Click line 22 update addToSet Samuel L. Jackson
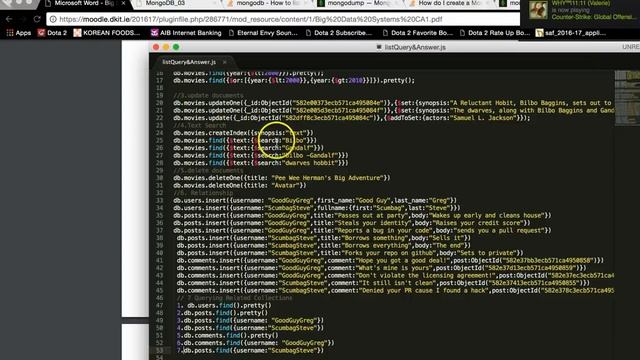 (351, 118)
